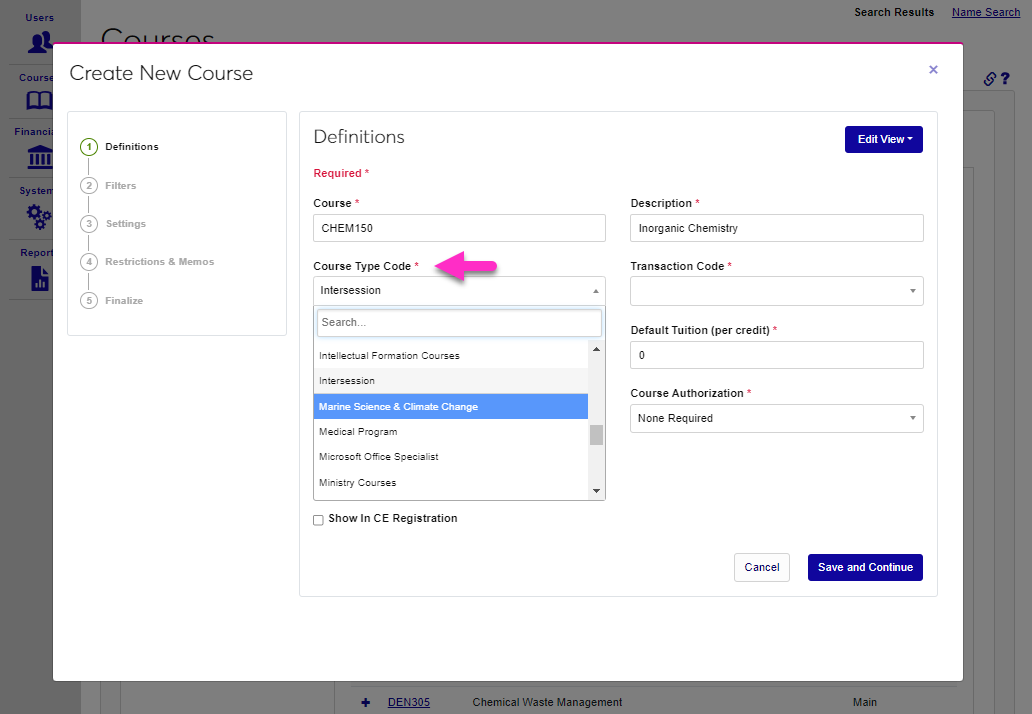Open the Transaction Code dropdown
Viewport: 1032px width, 714px height.
click(x=776, y=291)
